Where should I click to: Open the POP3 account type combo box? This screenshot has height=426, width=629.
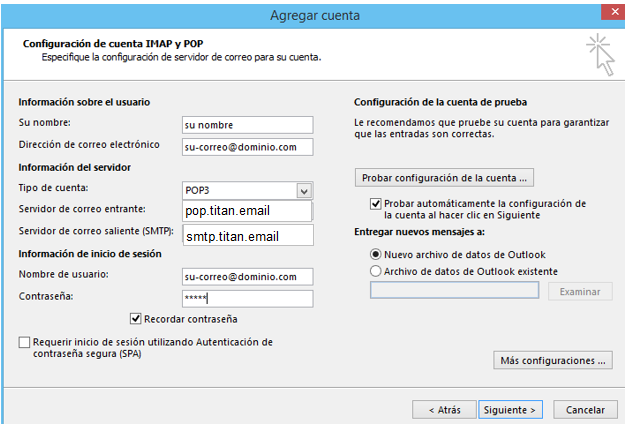pyautogui.click(x=240, y=190)
